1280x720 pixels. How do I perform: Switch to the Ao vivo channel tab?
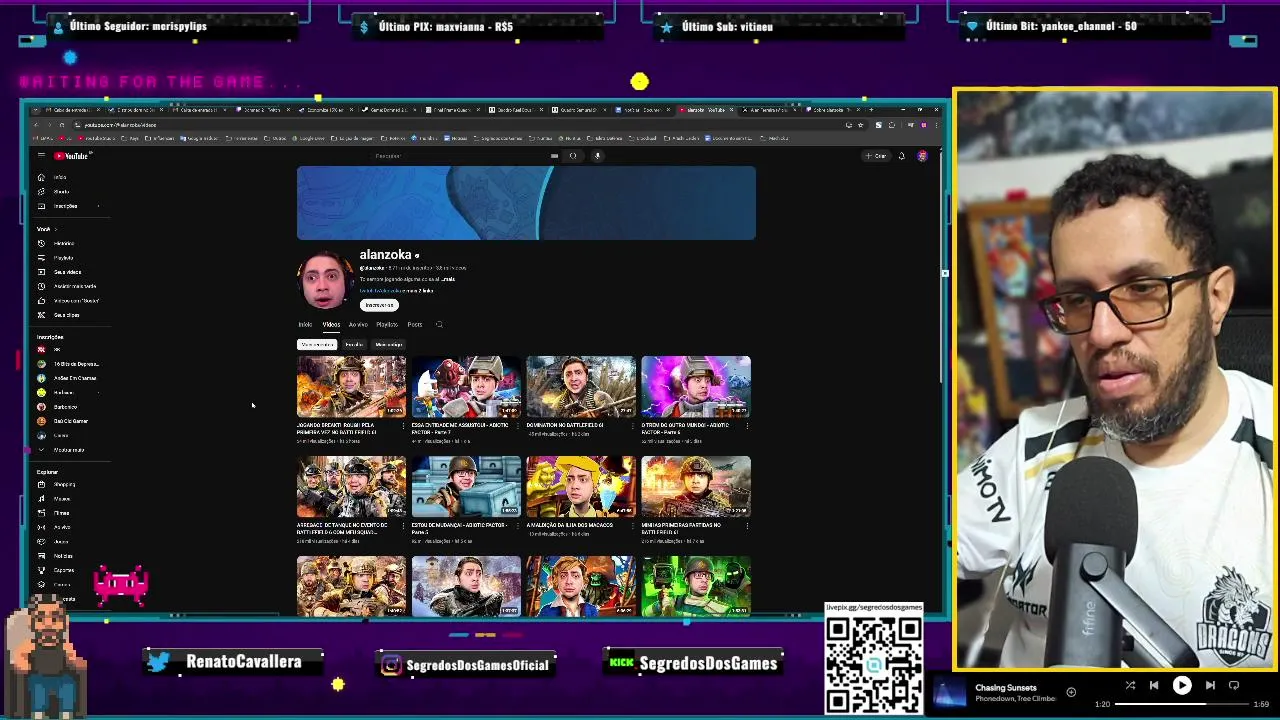tap(358, 324)
